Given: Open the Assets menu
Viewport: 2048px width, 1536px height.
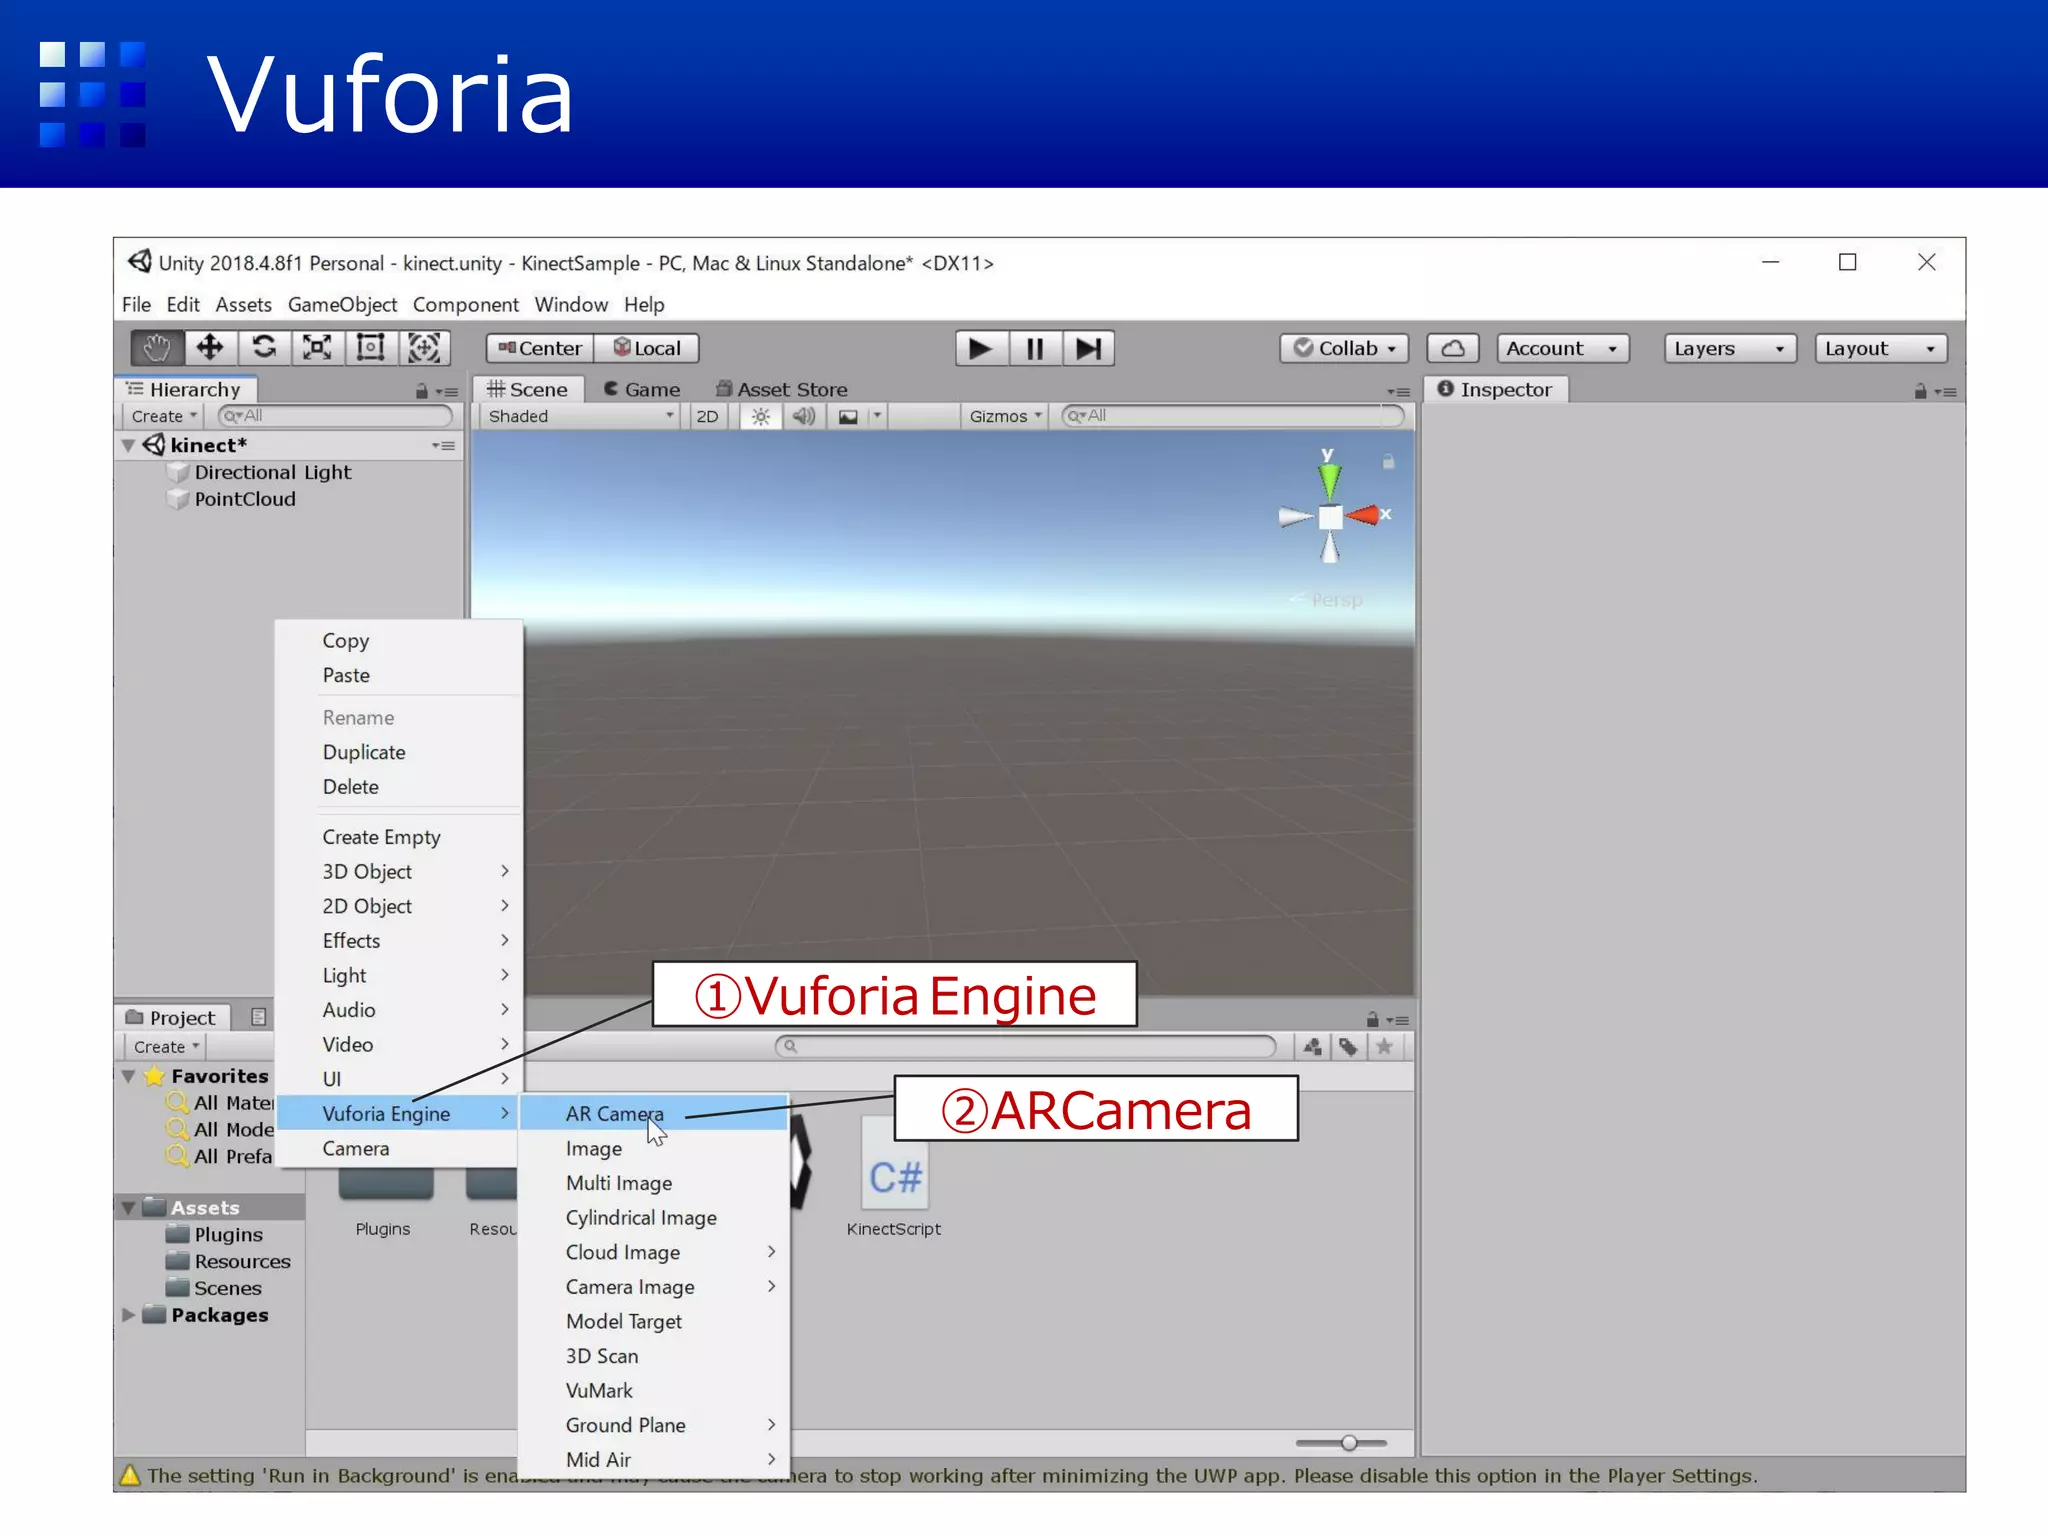Looking at the screenshot, I should click(x=243, y=304).
